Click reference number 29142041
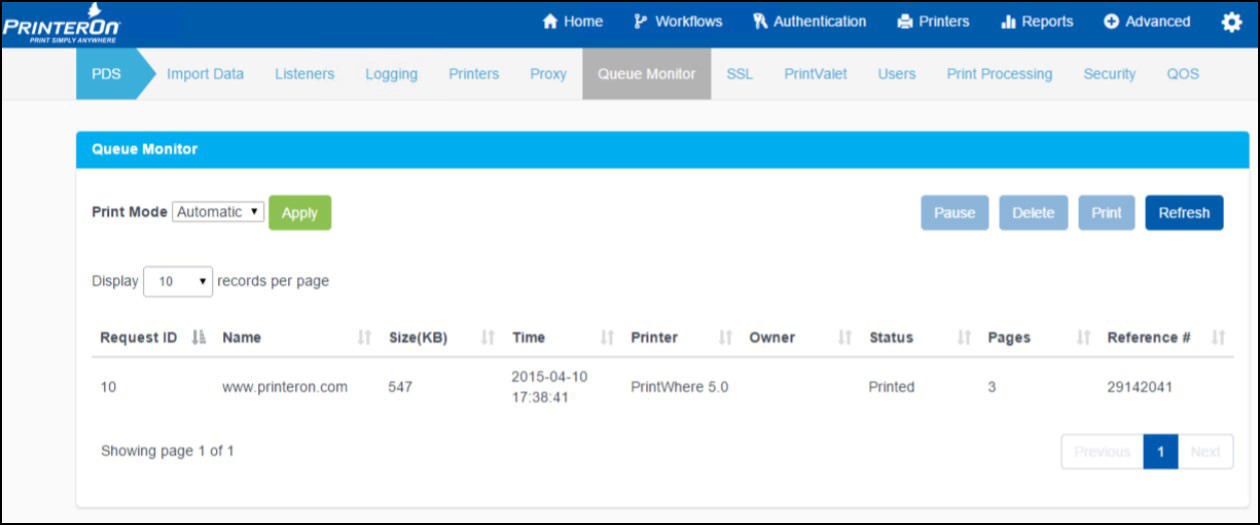The width and height of the screenshot is (1260, 525). click(1140, 387)
